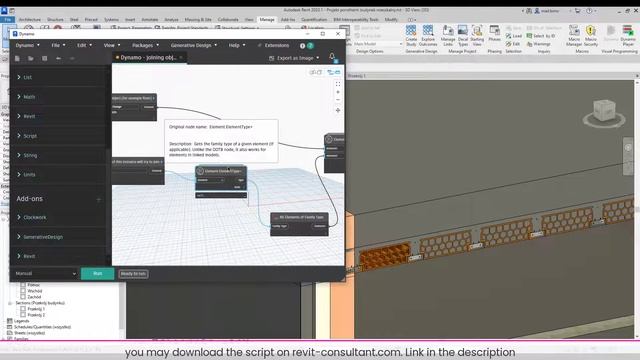Open the Macro Manager

[574, 35]
